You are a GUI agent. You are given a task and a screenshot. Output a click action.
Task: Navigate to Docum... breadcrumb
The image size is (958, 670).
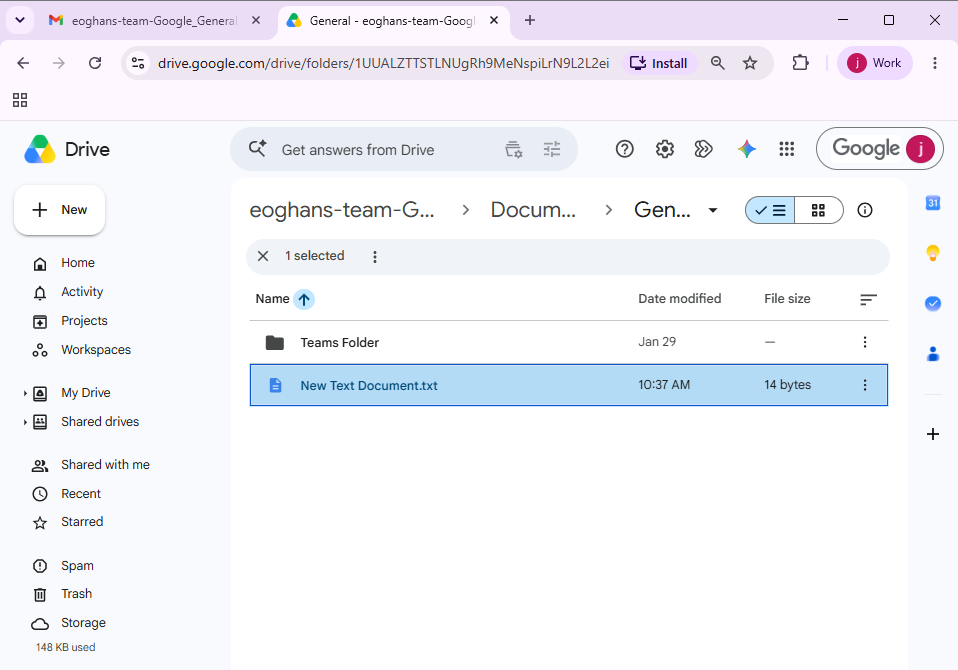533,210
